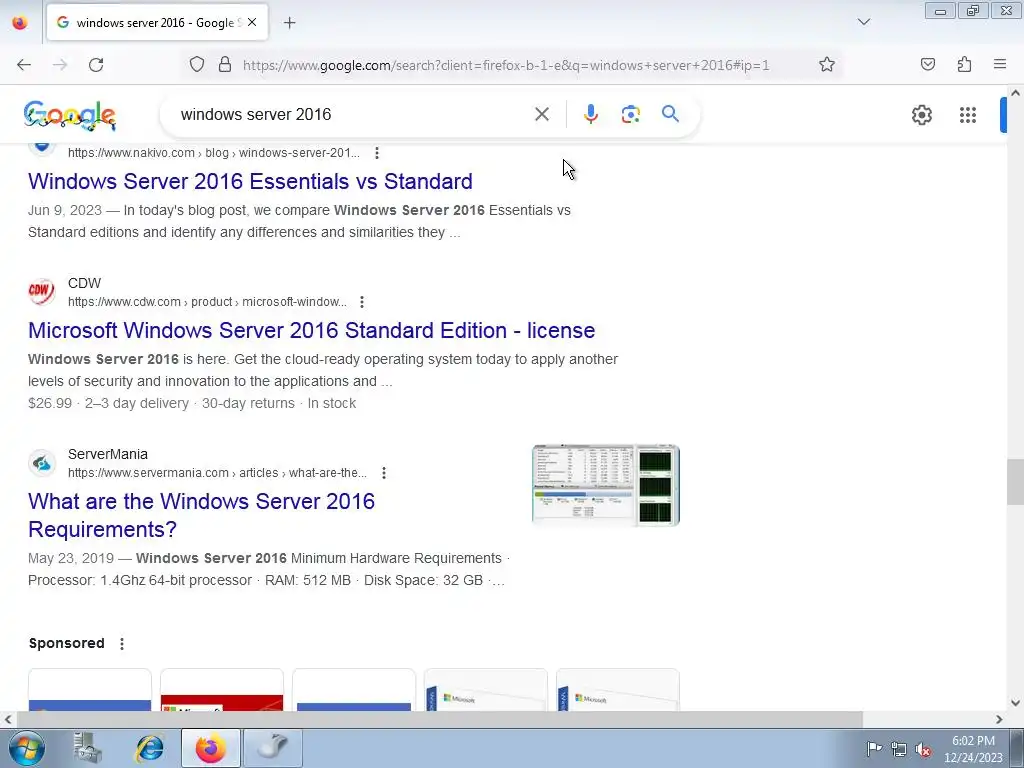
Task: Submit search with the magnifier icon
Action: click(670, 114)
